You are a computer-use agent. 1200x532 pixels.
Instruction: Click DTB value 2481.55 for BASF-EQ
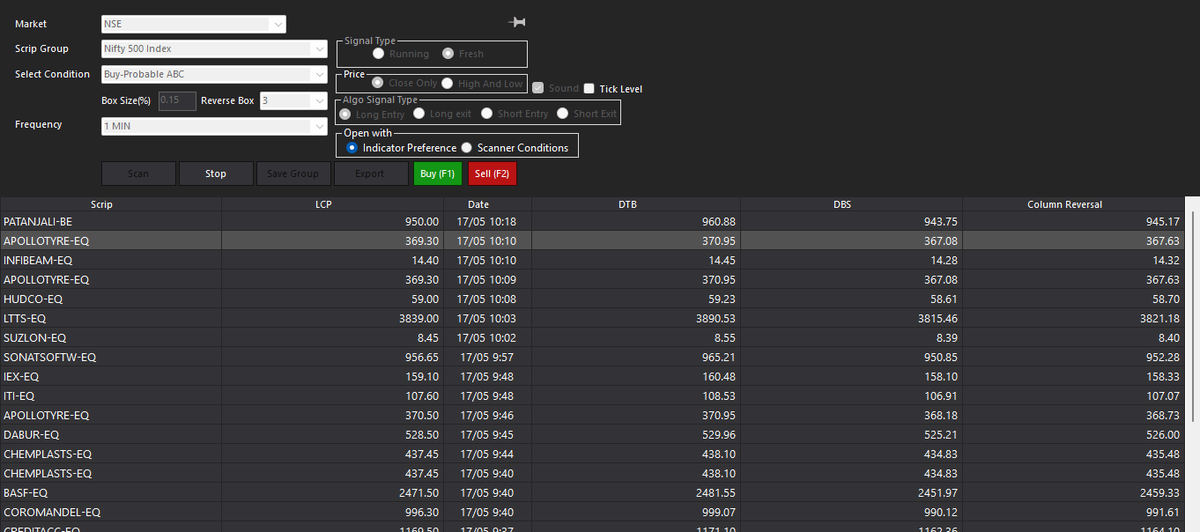pyautogui.click(x=716, y=493)
